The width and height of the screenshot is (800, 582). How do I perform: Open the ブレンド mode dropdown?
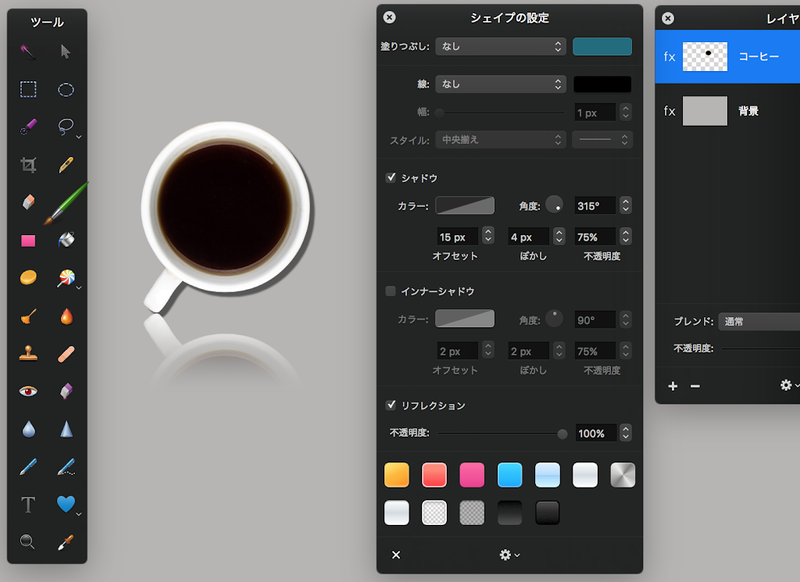760,322
